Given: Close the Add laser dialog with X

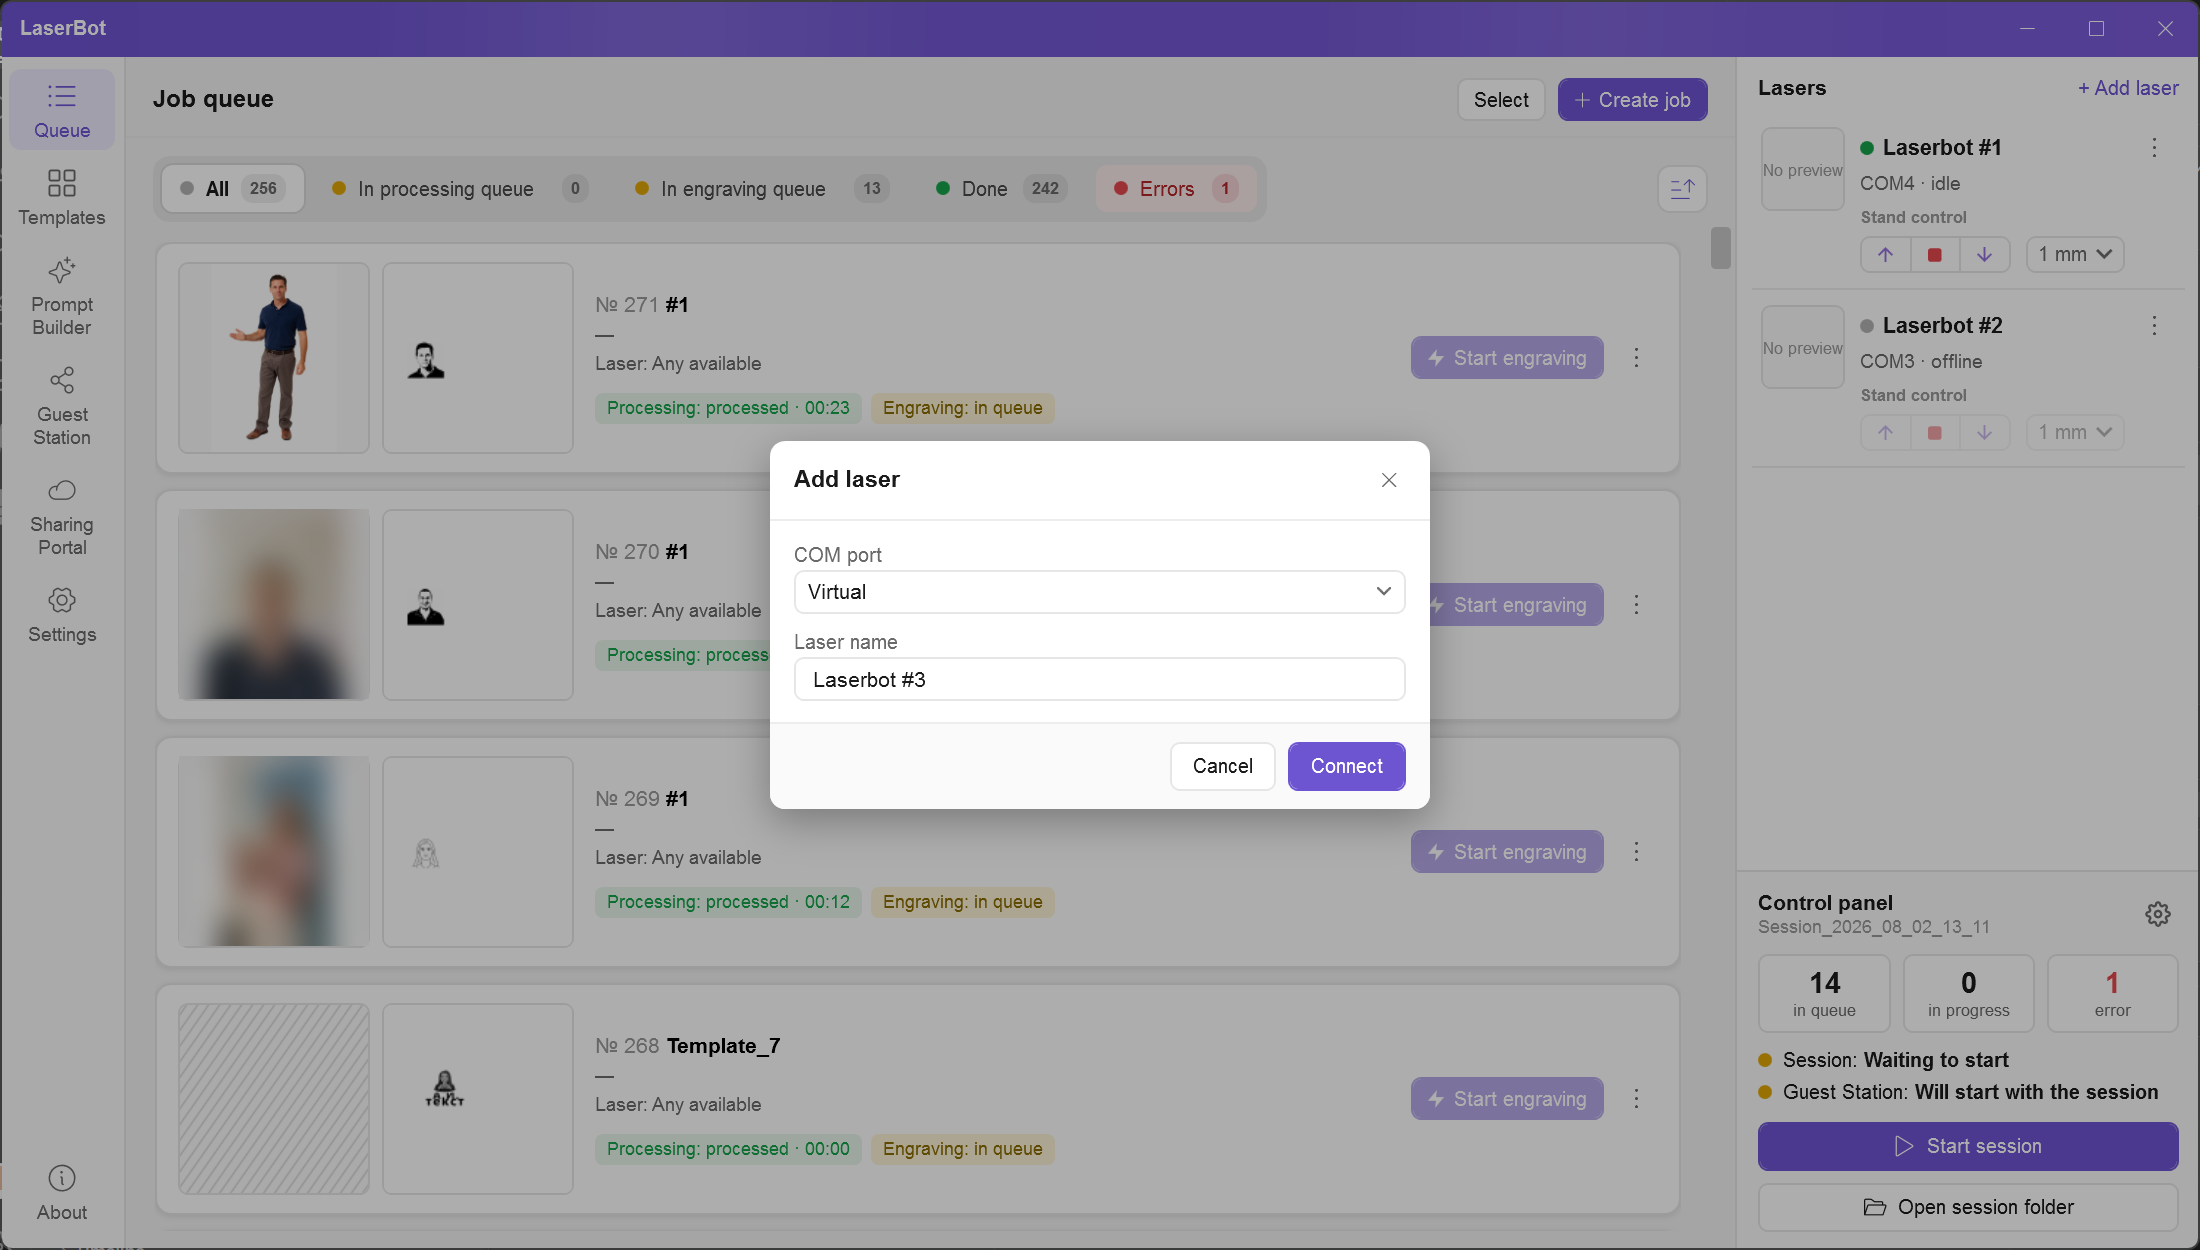Looking at the screenshot, I should [x=1389, y=480].
